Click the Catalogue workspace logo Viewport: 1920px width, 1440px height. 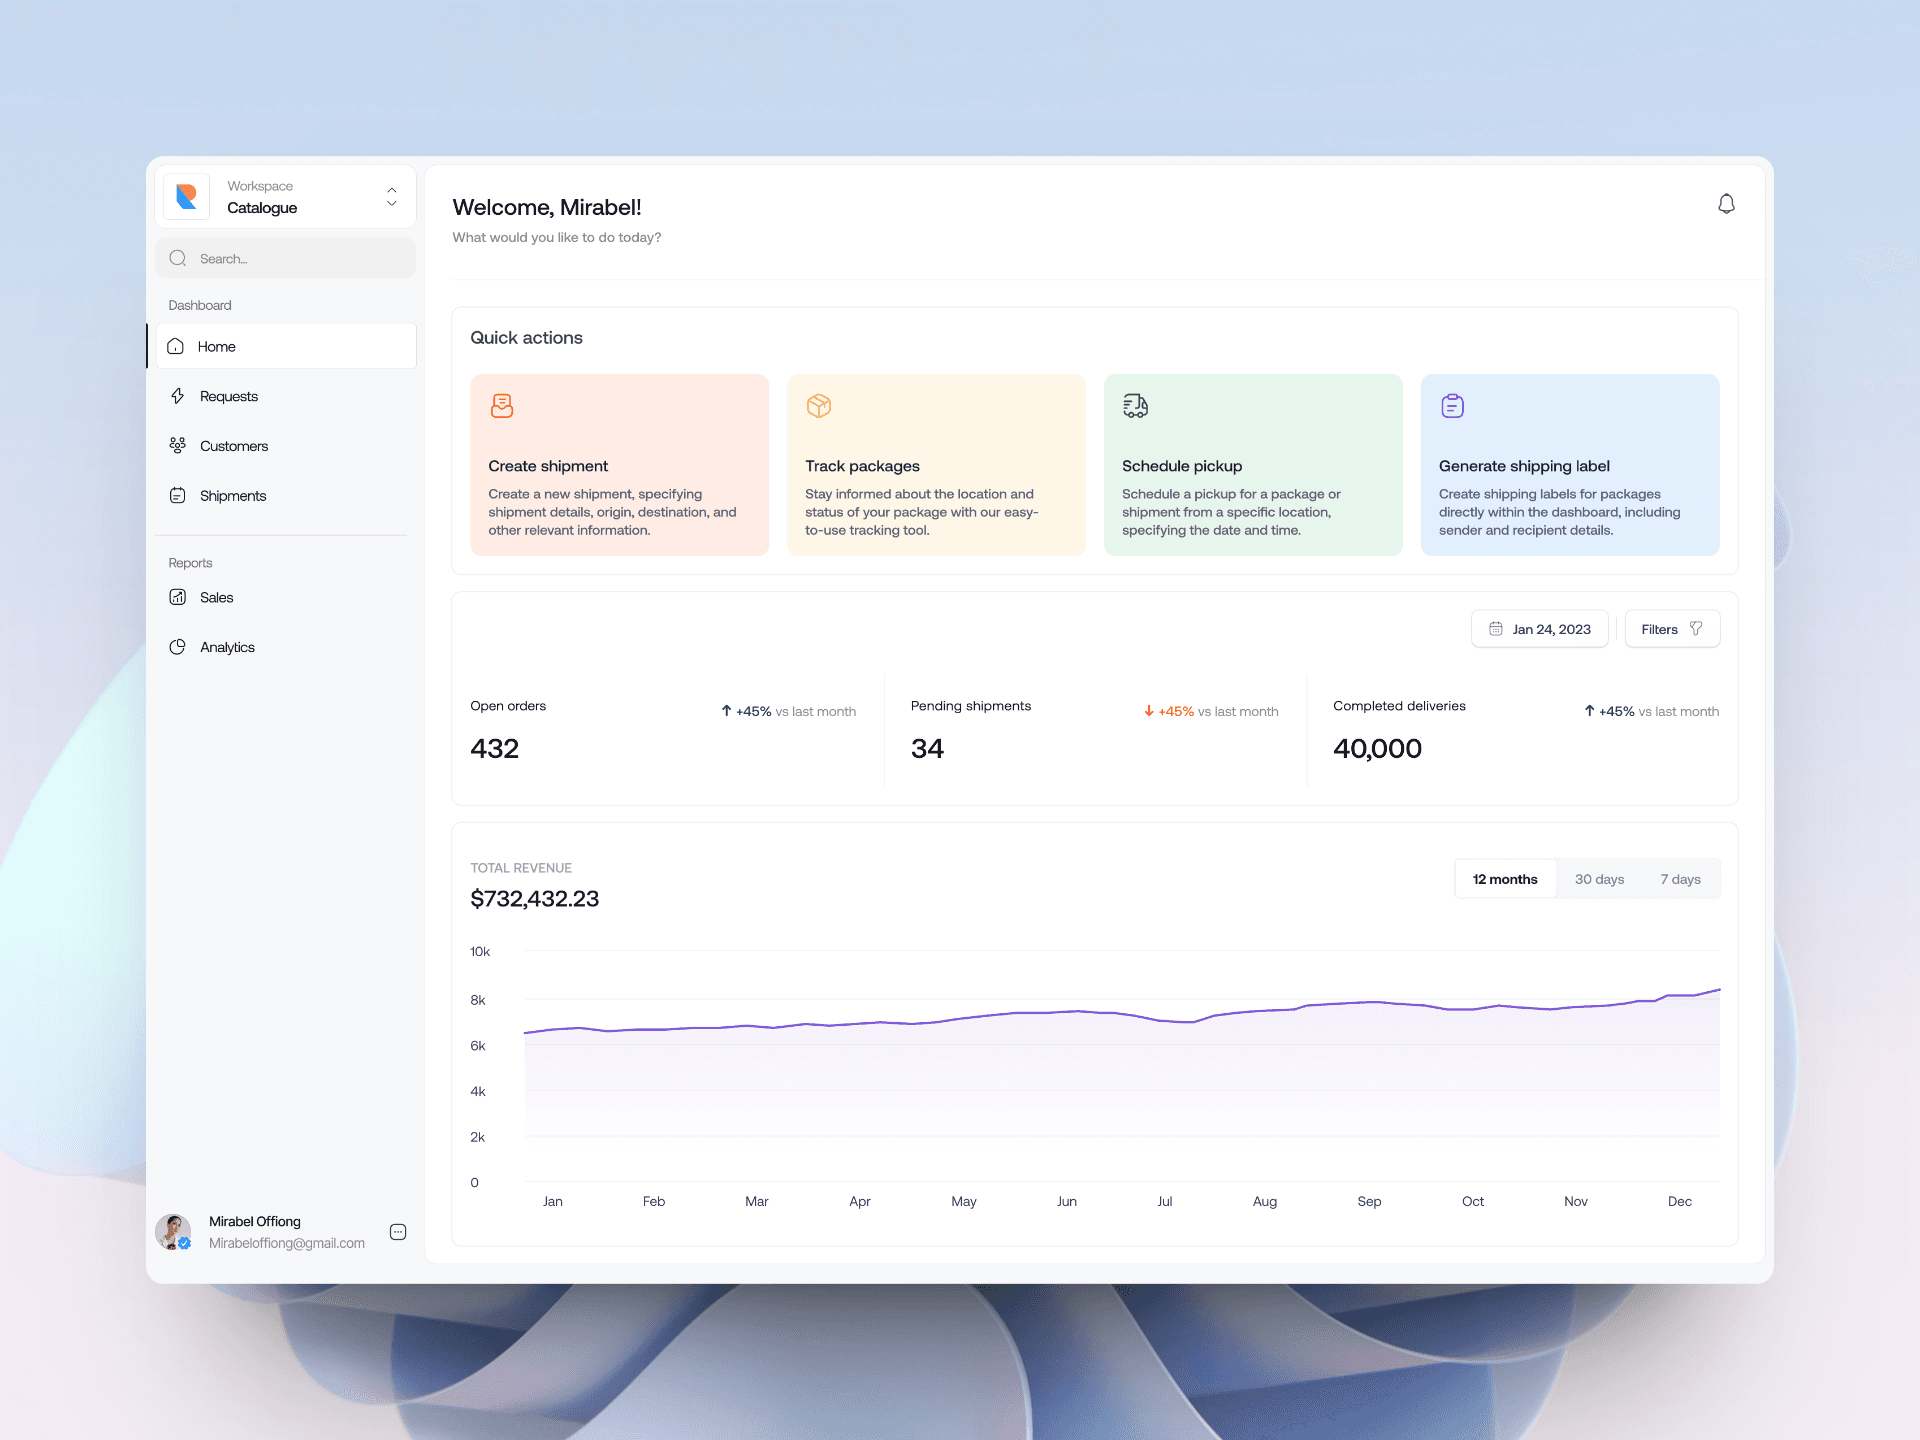[x=187, y=196]
